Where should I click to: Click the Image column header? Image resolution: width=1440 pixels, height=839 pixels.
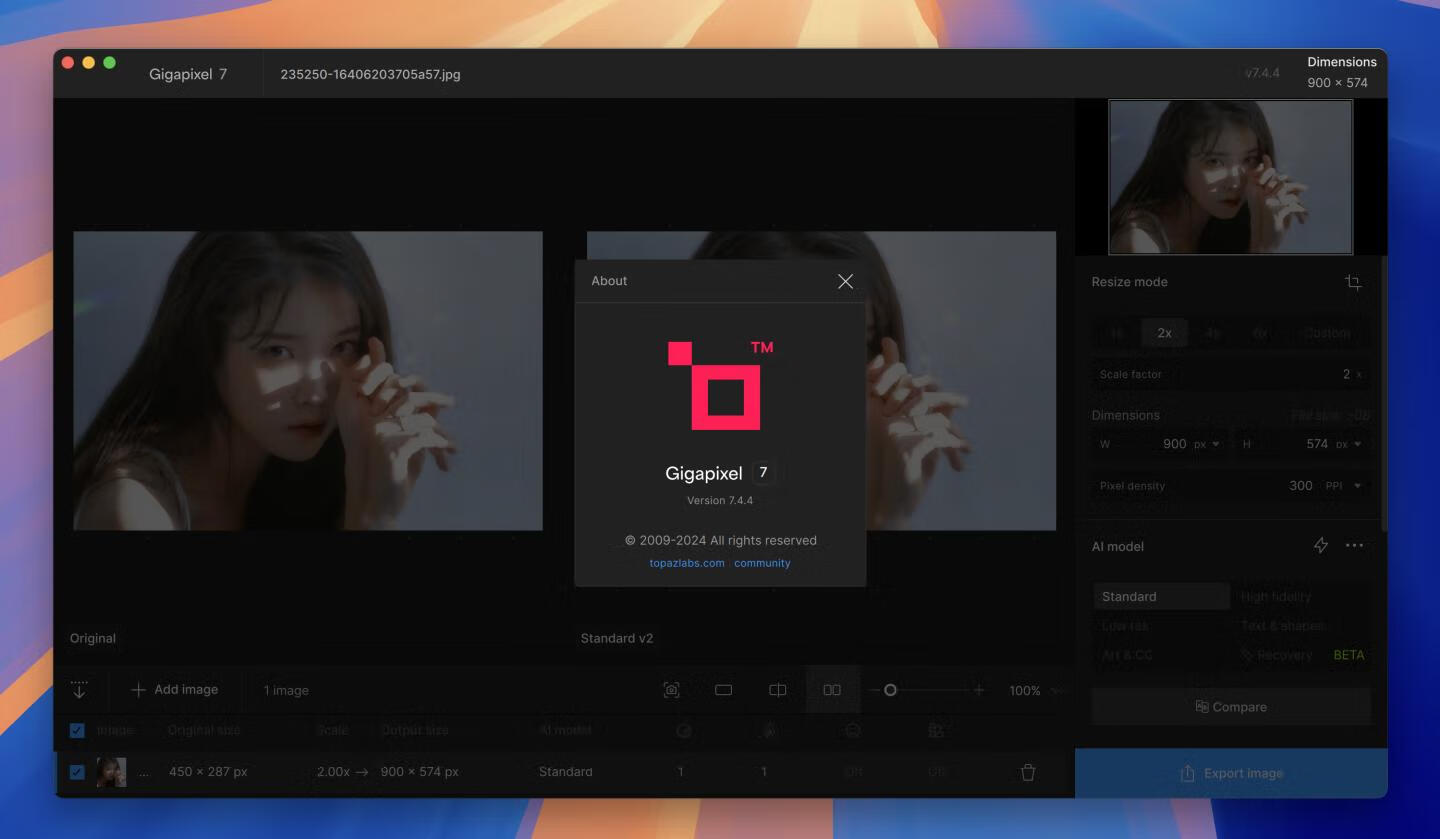click(115, 731)
